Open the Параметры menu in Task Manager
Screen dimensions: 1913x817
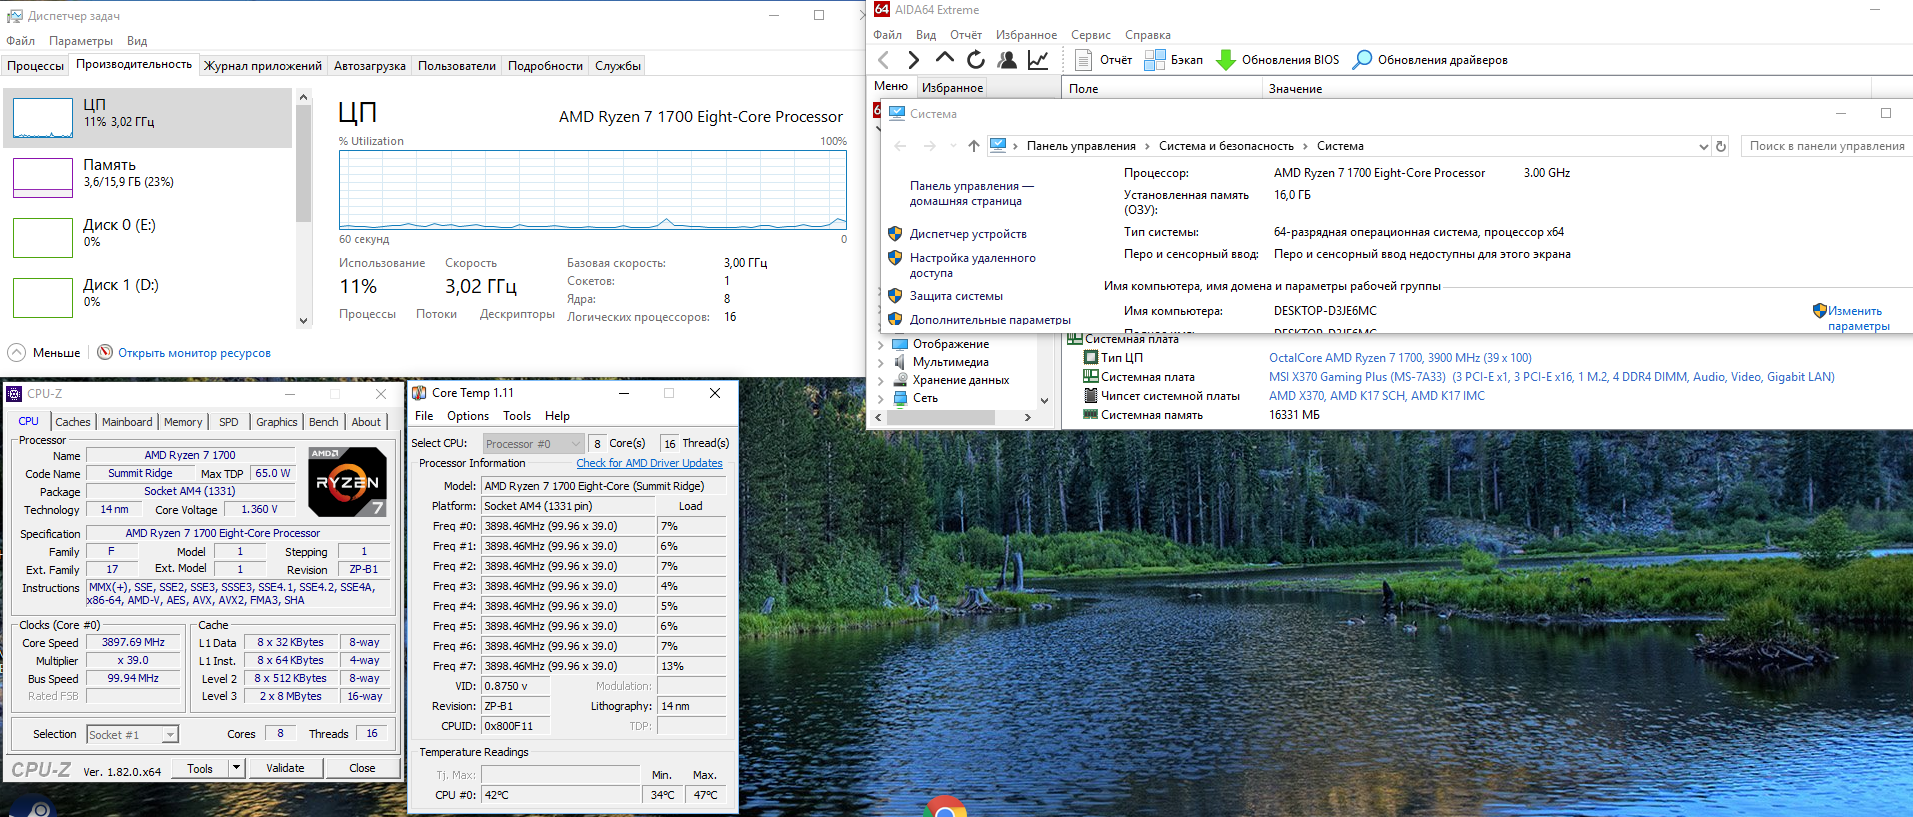(x=81, y=41)
